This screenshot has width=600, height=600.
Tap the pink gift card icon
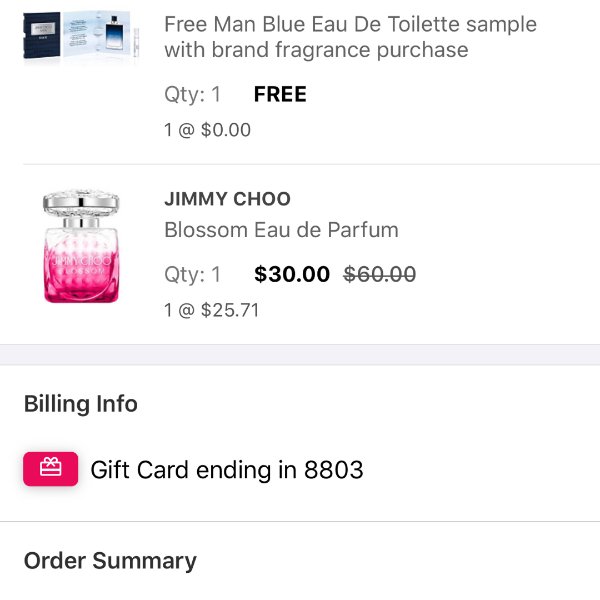pyautogui.click(x=51, y=469)
